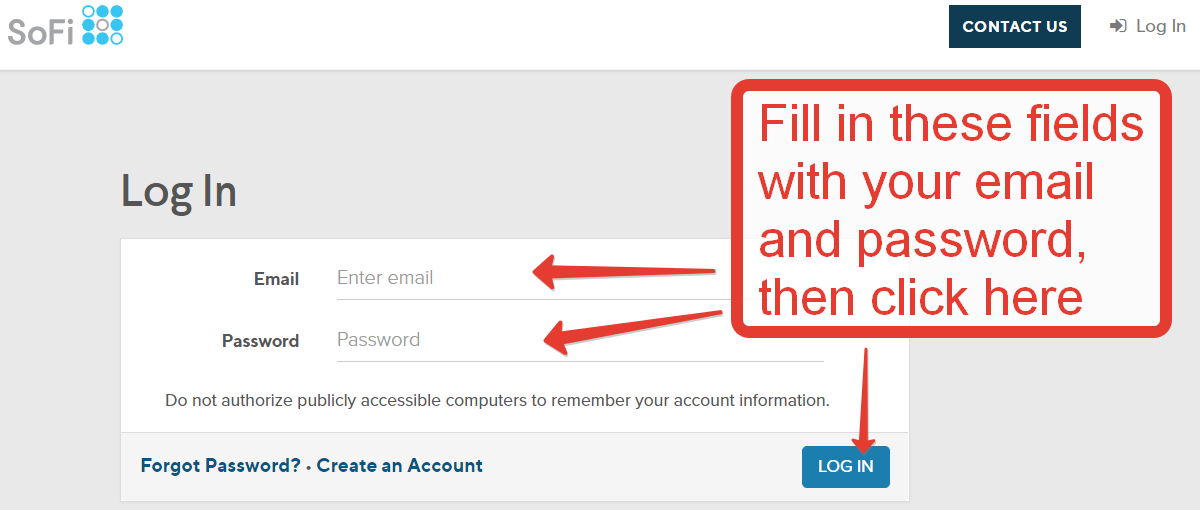1200x510 pixels.
Task: Click the SoFi wordmark in header
Action: tap(41, 32)
